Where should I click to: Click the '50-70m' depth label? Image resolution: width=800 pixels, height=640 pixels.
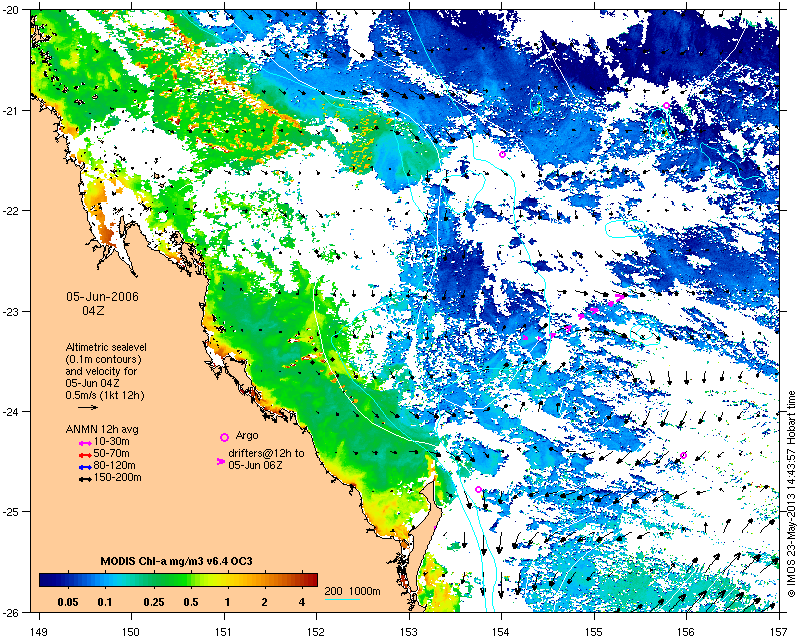(111, 454)
